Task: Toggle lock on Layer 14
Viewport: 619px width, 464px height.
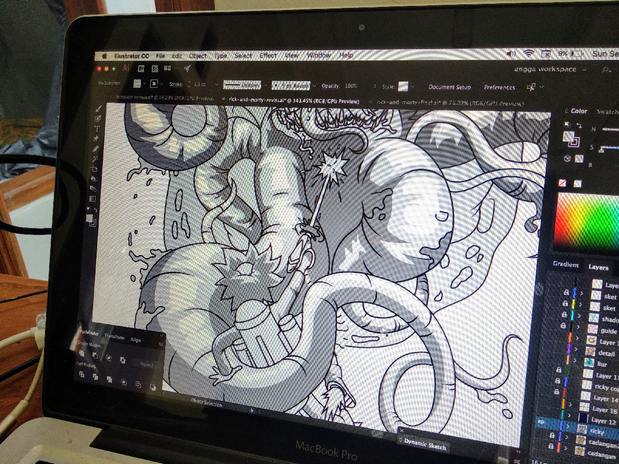Action: pos(556,392)
